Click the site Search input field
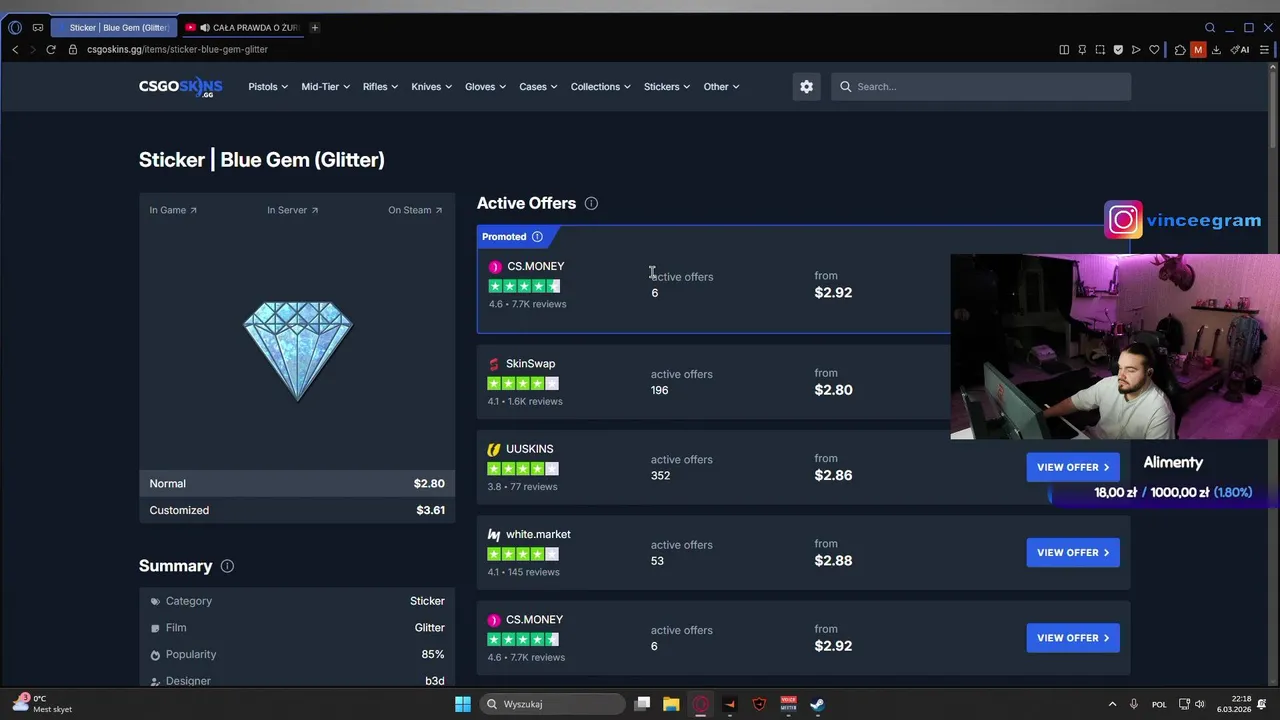Viewport: 1280px width, 720px height. coord(981,87)
